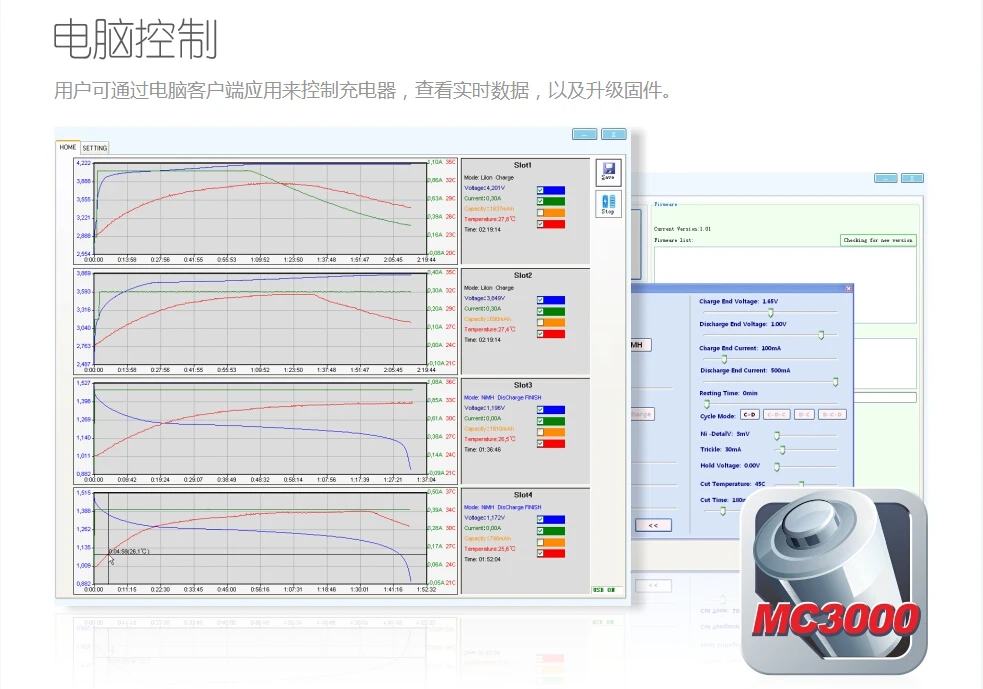Toggle Slot4 current green checkbox
Viewport: 983px width, 689px height.
(540, 531)
